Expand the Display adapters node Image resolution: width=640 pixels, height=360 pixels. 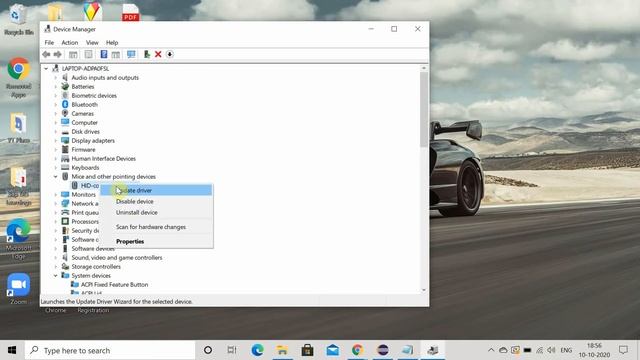(x=56, y=140)
